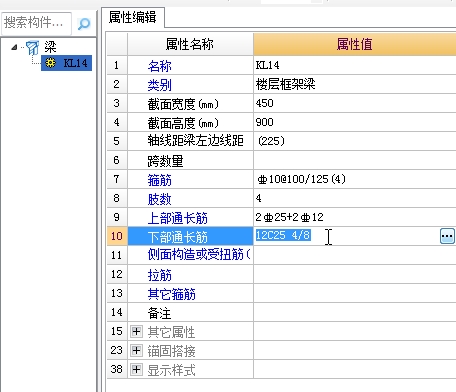This screenshot has height=392, width=456.
Task: Open the ellipsis button in 下部通长筋 row
Action: tap(447, 236)
